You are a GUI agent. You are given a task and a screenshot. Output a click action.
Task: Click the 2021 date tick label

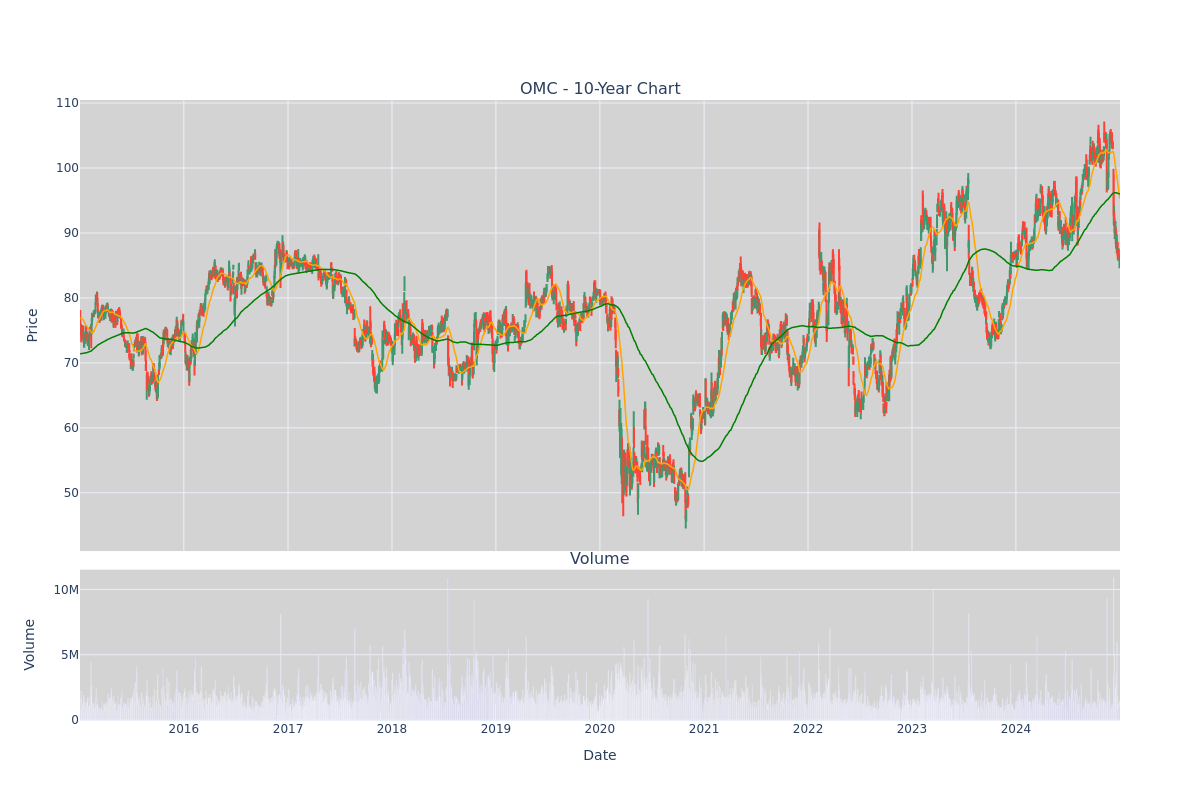[x=704, y=729]
